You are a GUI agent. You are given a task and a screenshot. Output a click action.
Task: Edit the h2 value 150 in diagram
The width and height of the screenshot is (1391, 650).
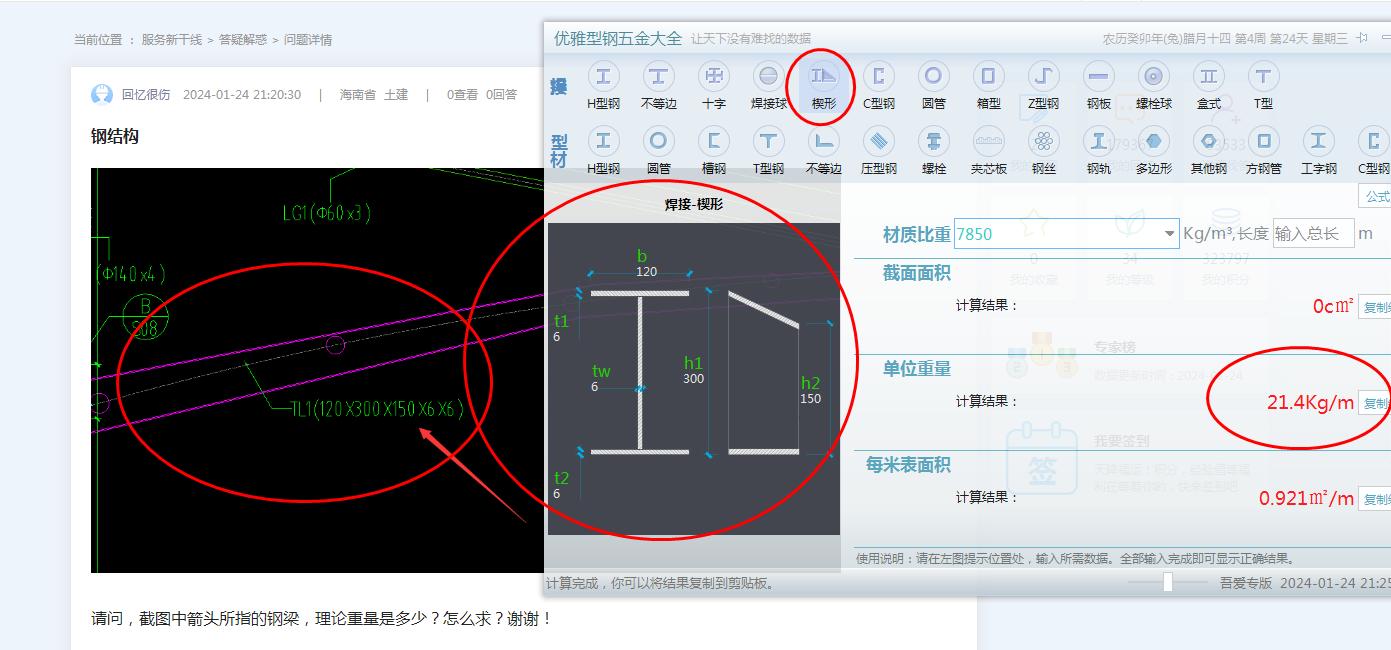811,399
